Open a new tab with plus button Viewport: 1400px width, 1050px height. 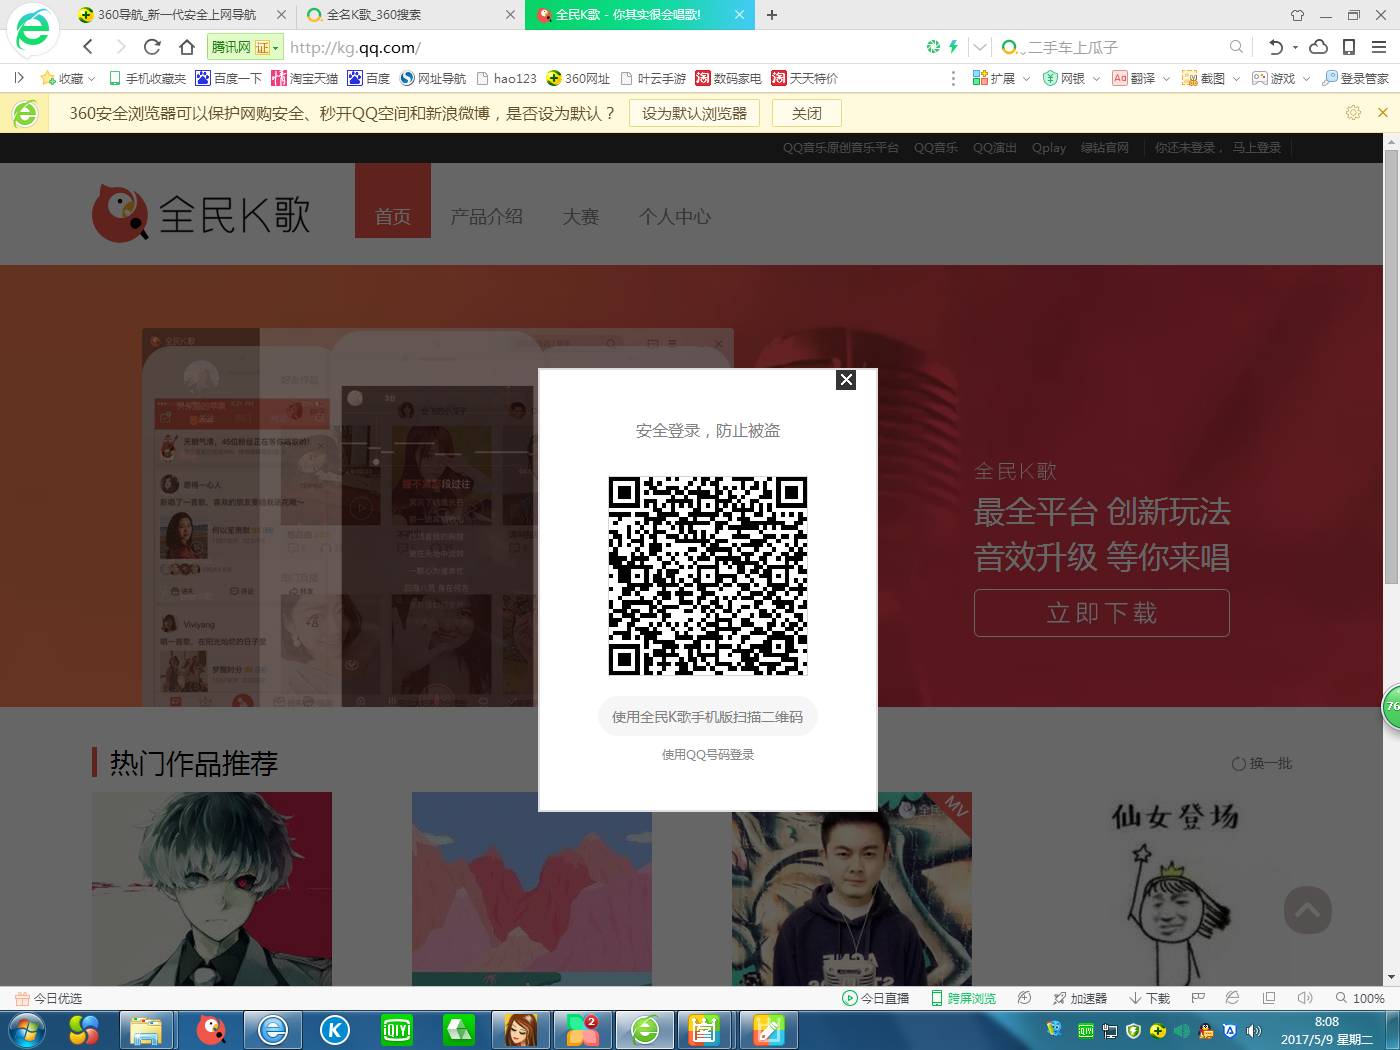pos(772,15)
